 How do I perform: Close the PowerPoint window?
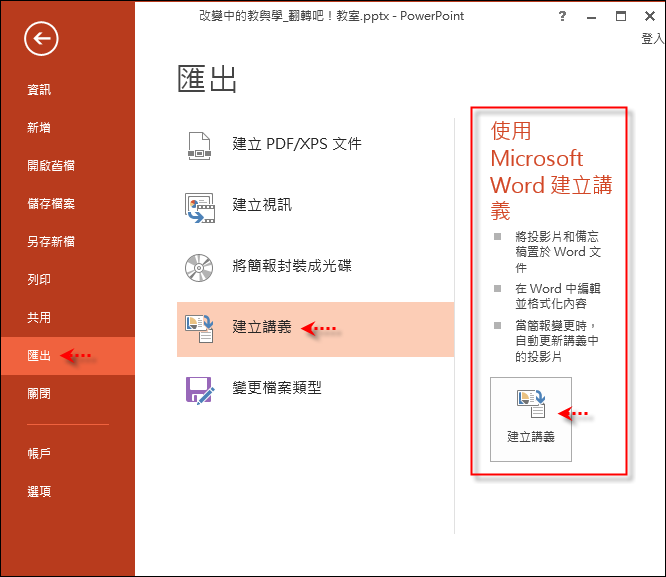pyautogui.click(x=649, y=16)
